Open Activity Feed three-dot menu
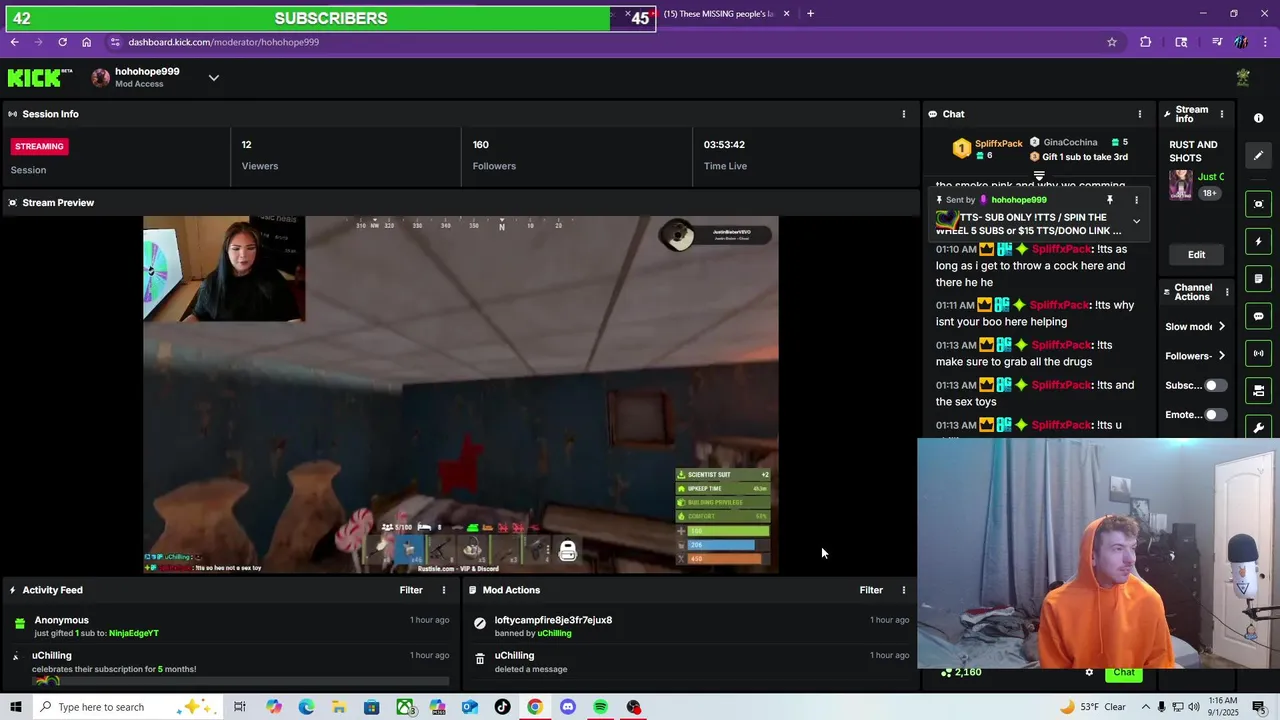Screen dimensions: 1280x720 (444, 590)
